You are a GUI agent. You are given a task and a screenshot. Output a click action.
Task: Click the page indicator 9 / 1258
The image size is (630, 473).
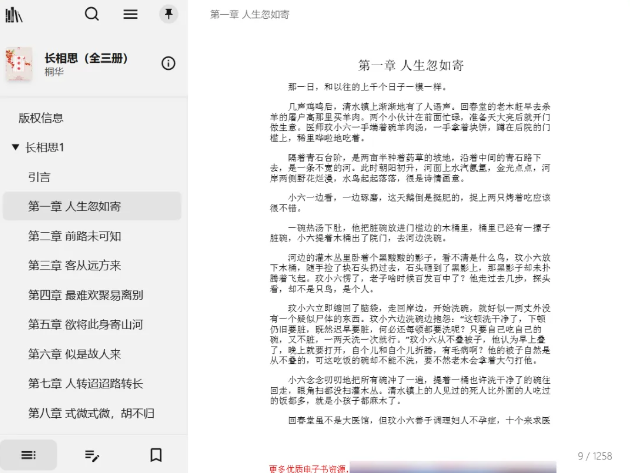[595, 456]
